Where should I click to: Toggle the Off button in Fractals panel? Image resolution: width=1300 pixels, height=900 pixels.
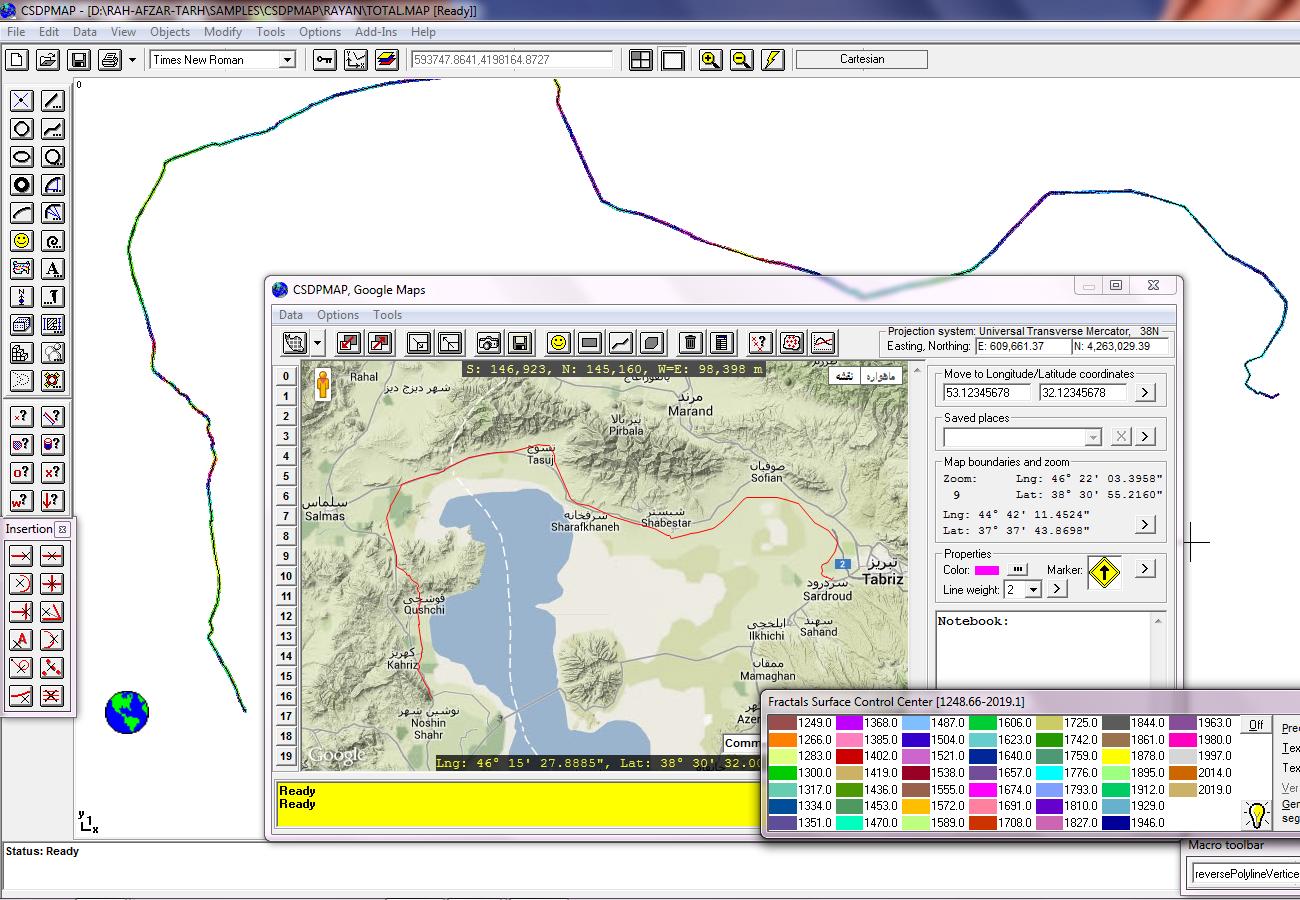pyautogui.click(x=1256, y=725)
